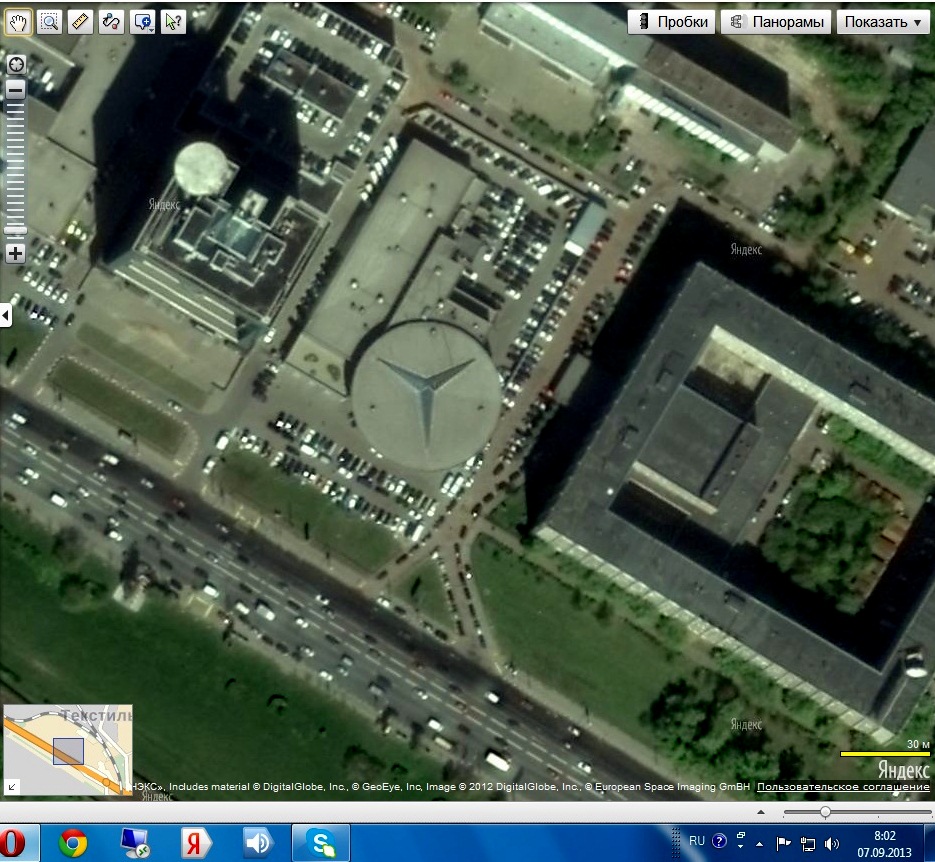The height and width of the screenshot is (862, 935).
Task: Choose the ruler distance measuring tool
Action: (80, 22)
